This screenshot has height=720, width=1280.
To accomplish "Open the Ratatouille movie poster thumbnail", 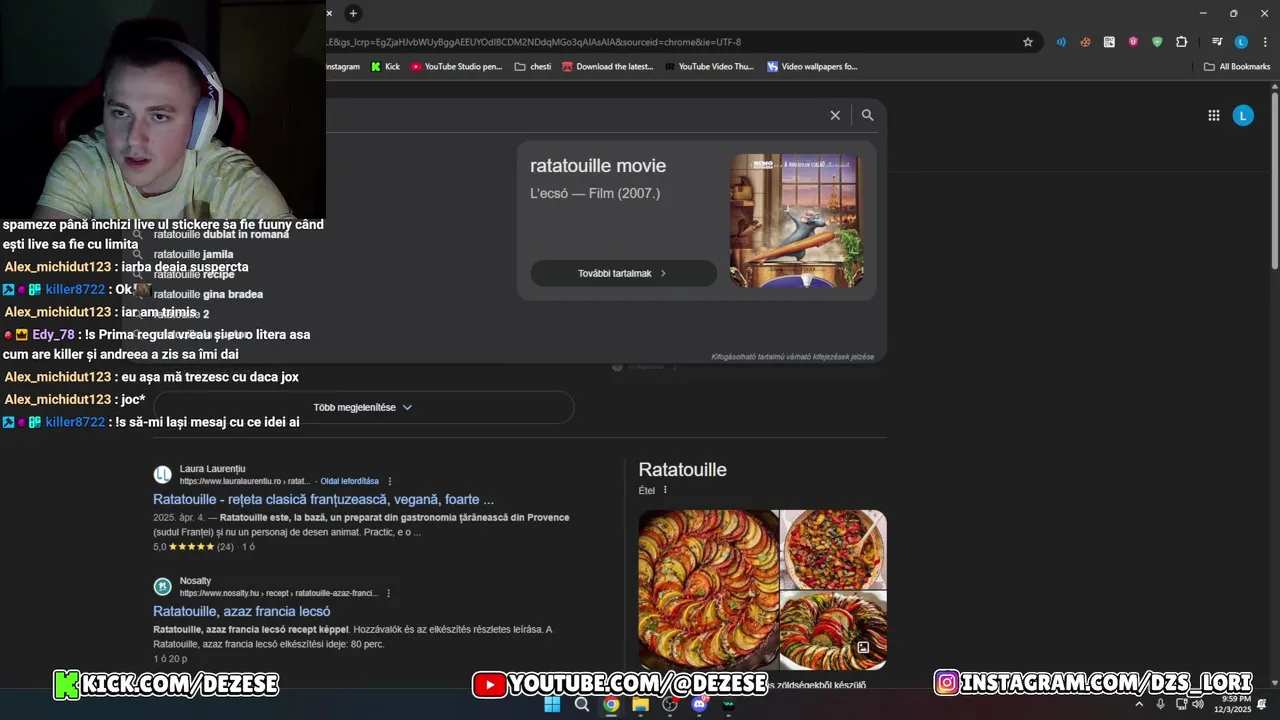I will coord(796,221).
